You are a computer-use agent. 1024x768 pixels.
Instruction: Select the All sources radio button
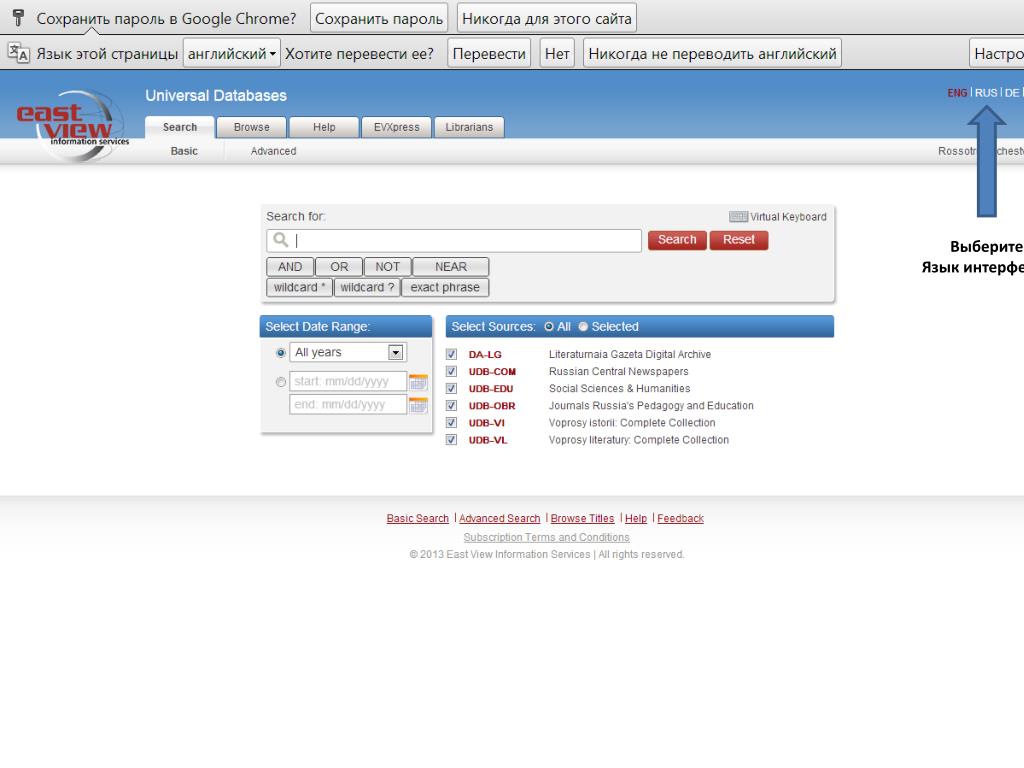click(549, 327)
